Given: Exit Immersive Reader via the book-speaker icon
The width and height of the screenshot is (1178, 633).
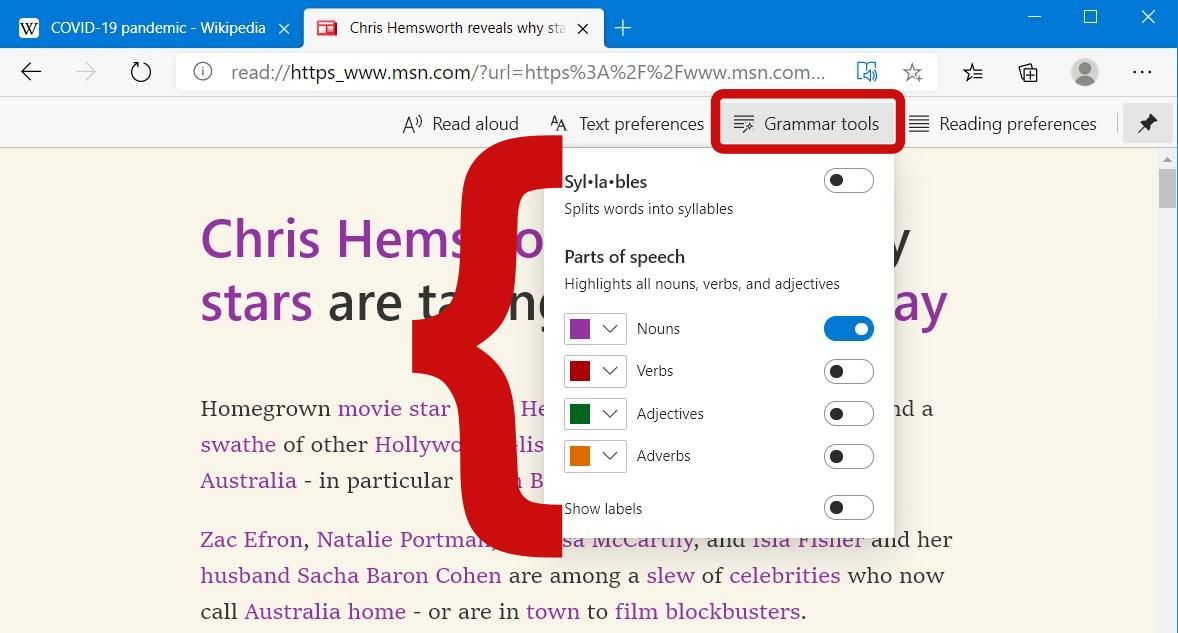Looking at the screenshot, I should click(867, 72).
